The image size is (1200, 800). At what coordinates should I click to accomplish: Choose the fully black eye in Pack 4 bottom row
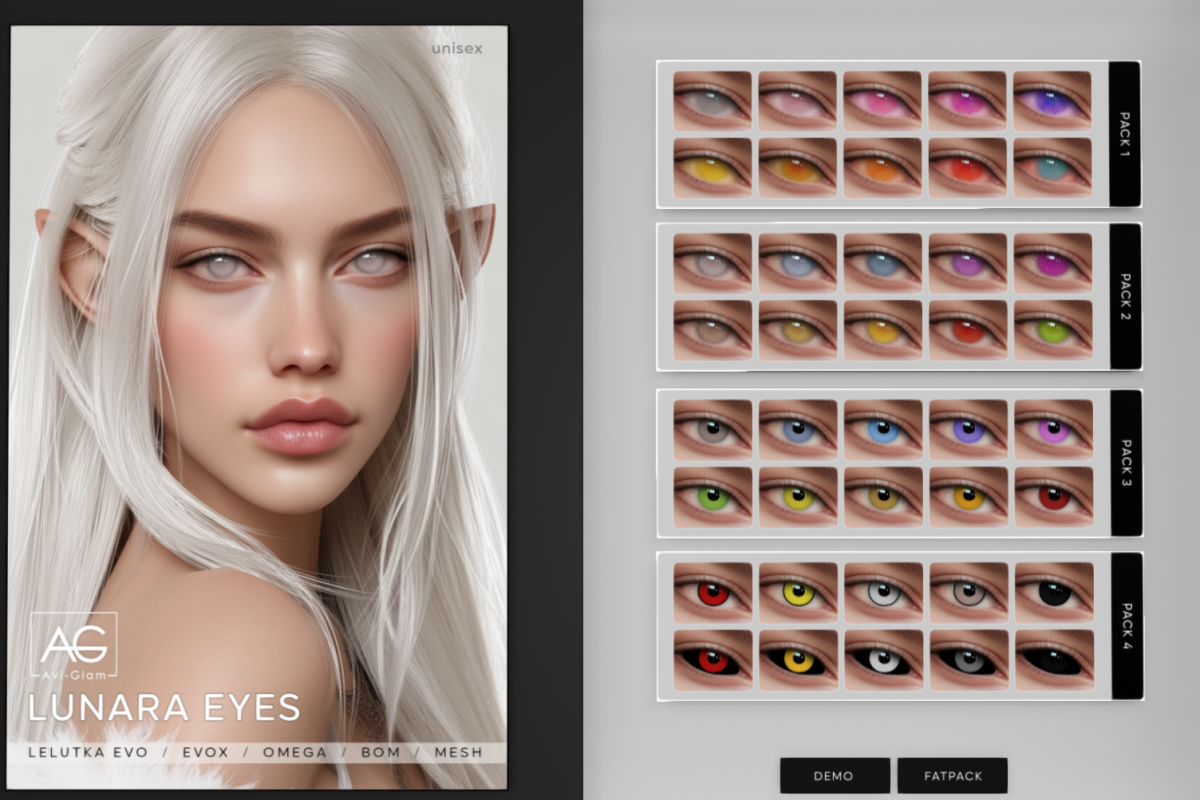point(1052,659)
